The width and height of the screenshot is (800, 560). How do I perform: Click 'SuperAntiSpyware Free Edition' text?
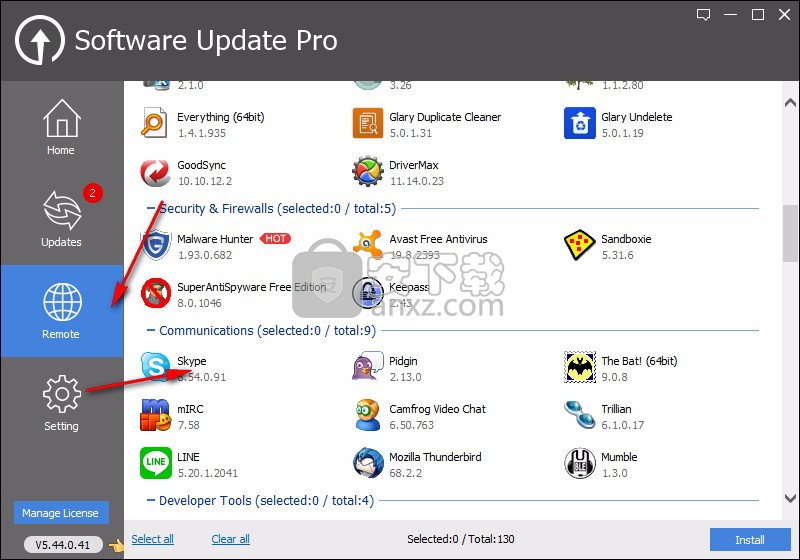[x=251, y=287]
